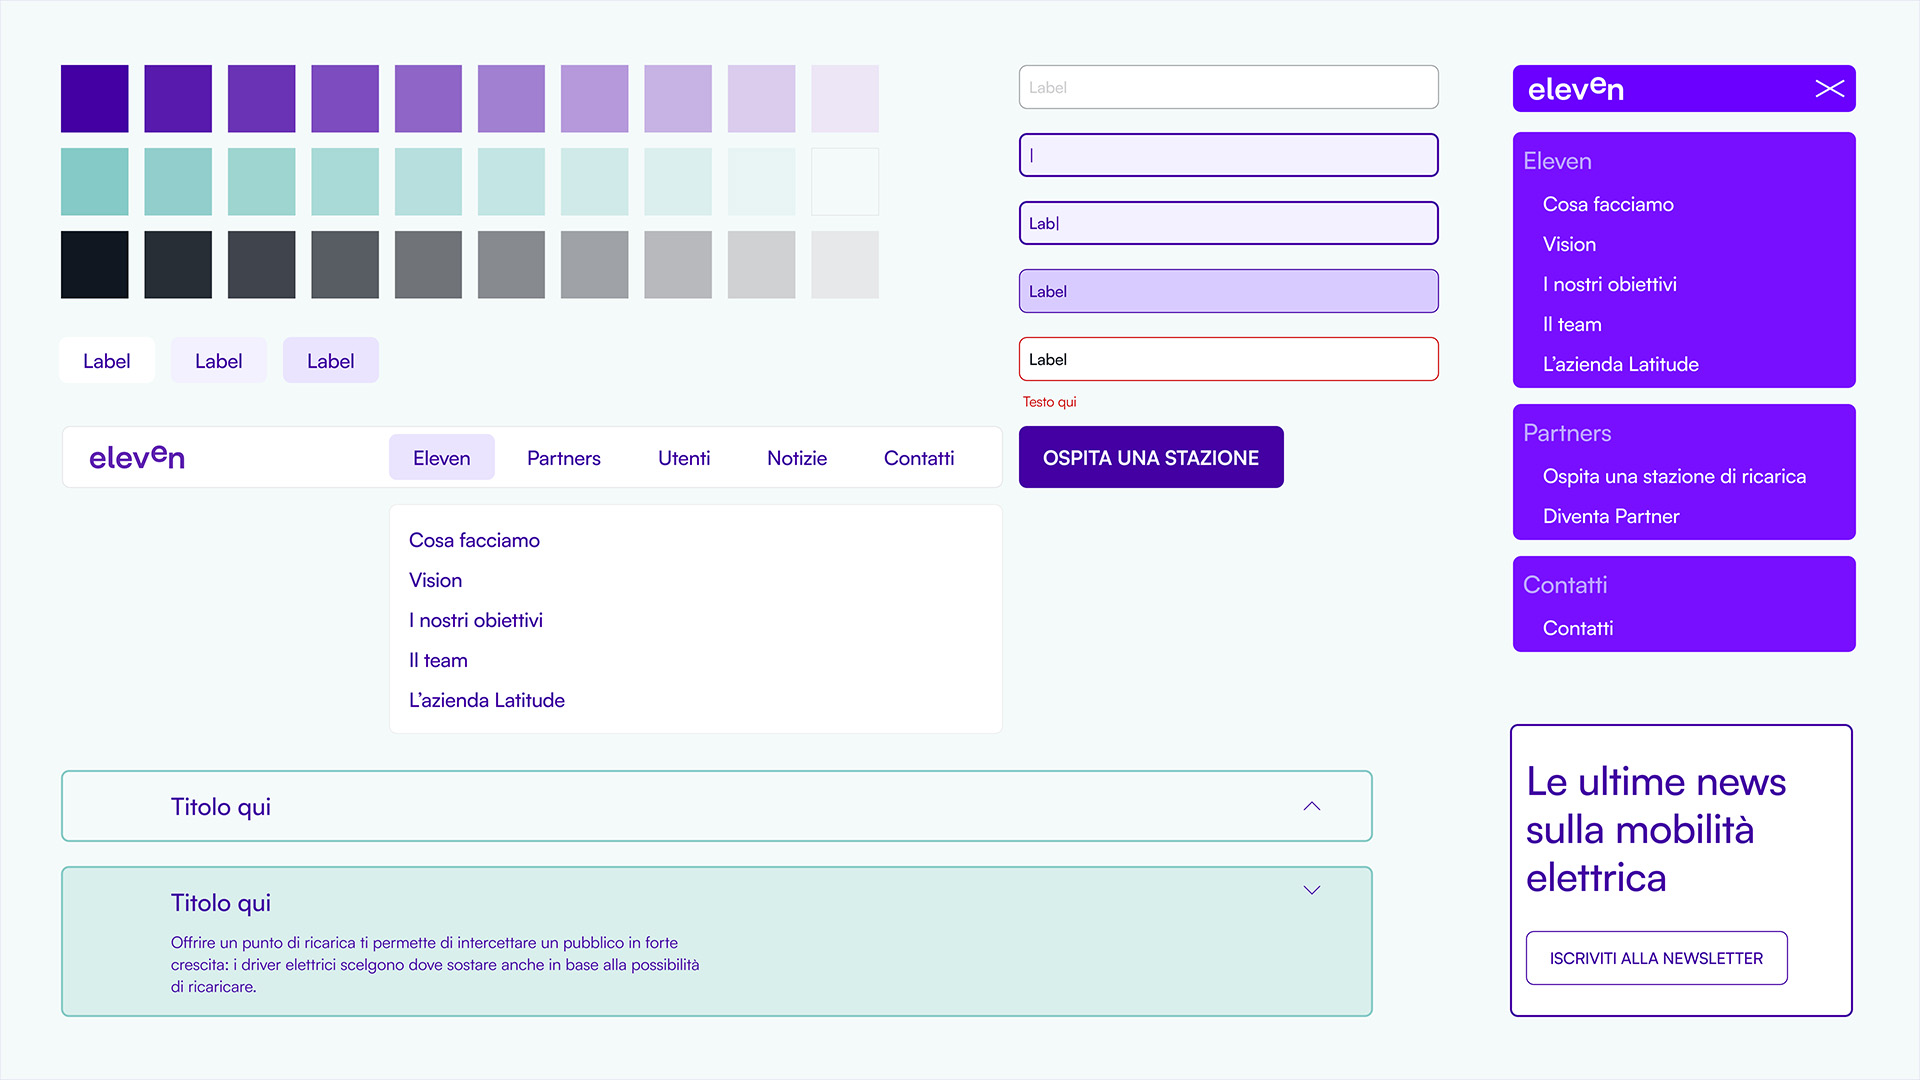Click L'azienda Latitude in white dropdown
1920x1080 pixels.
tap(486, 700)
